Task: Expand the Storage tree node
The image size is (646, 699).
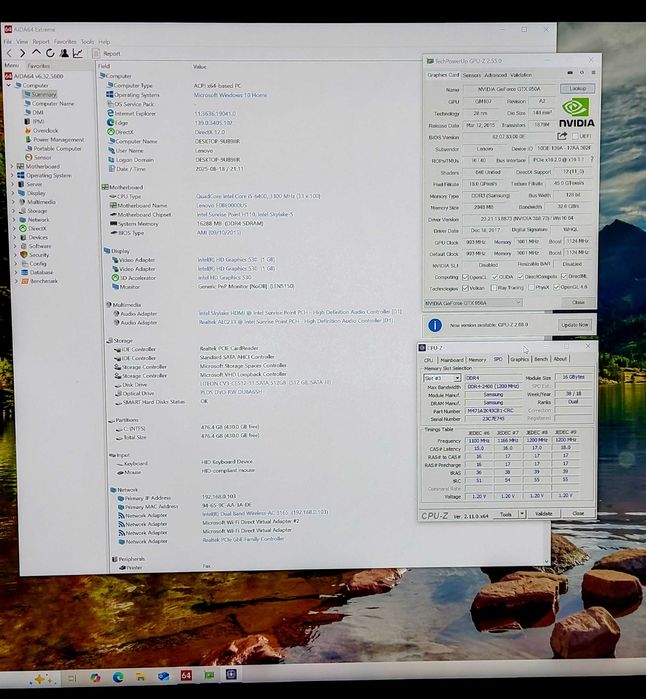Action: pos(14,211)
